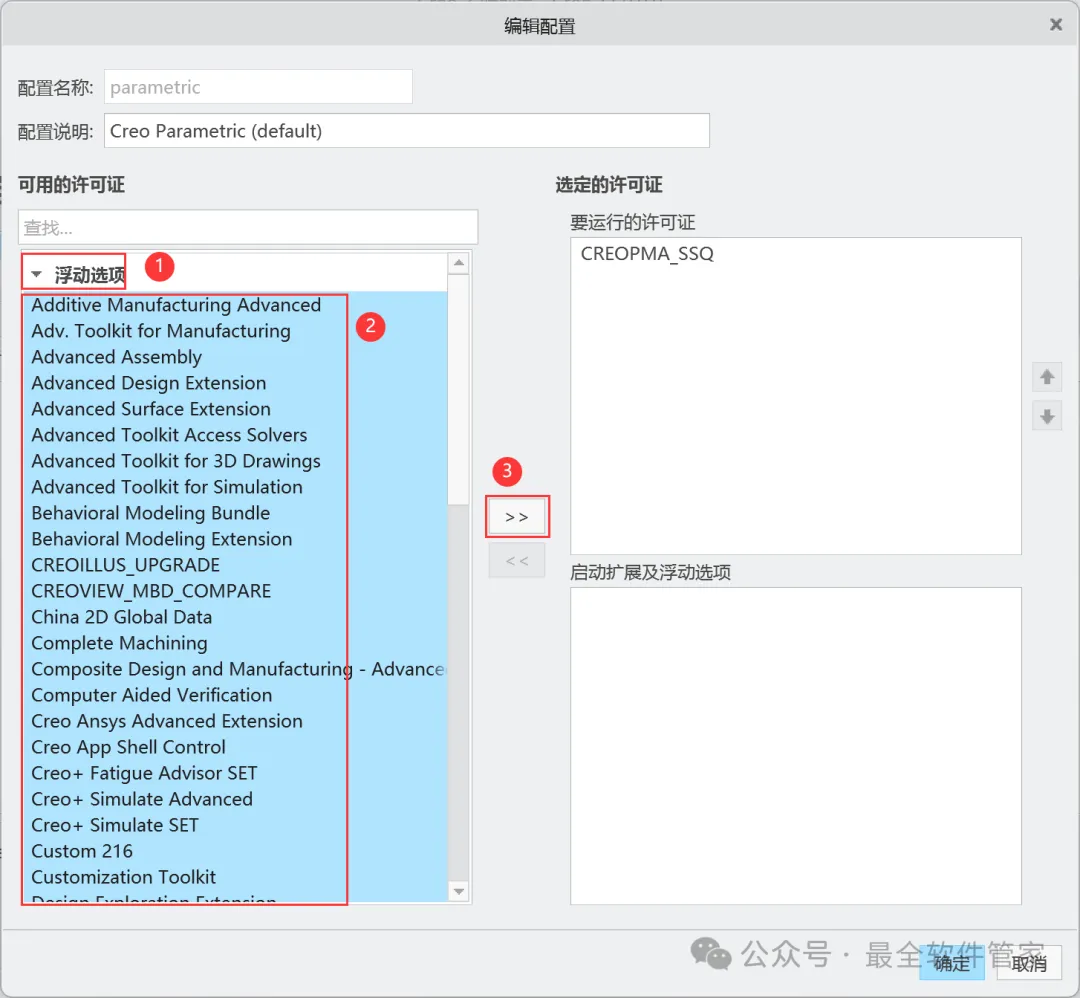Select Creo App Shell Control
Viewport: 1080px width, 998px height.
(235, 747)
